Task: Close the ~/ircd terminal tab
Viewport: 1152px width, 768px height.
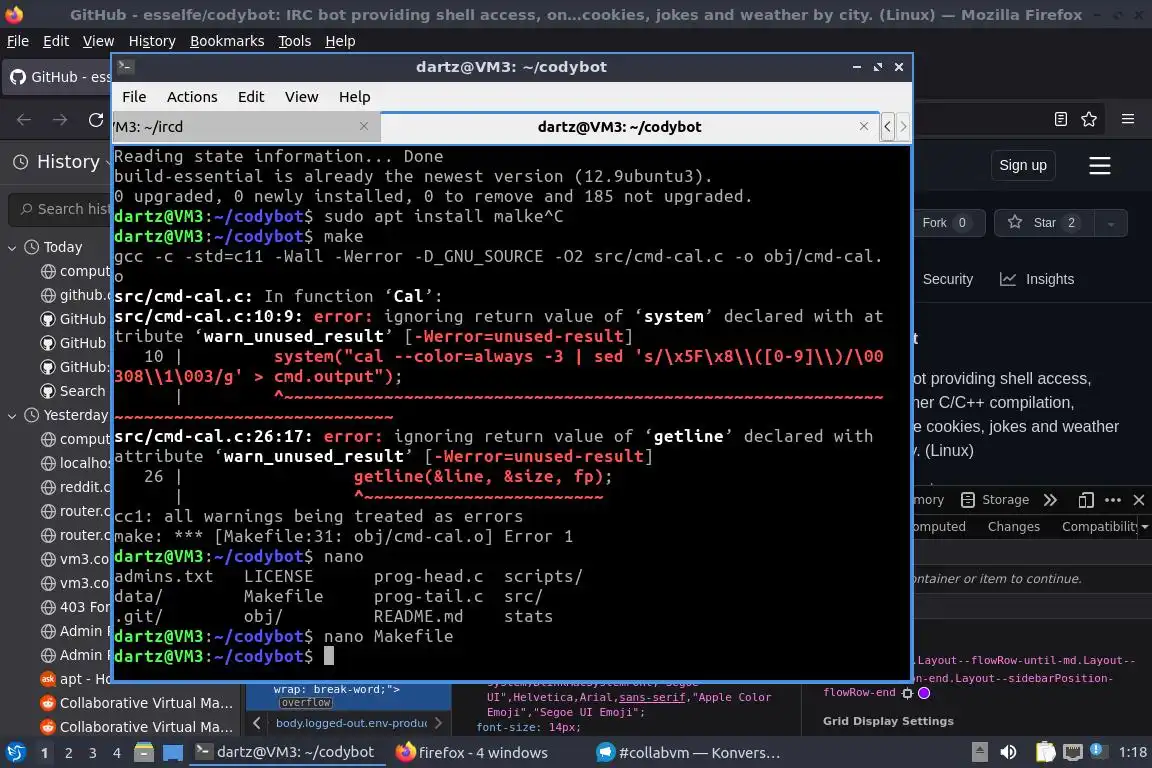Action: pyautogui.click(x=364, y=126)
